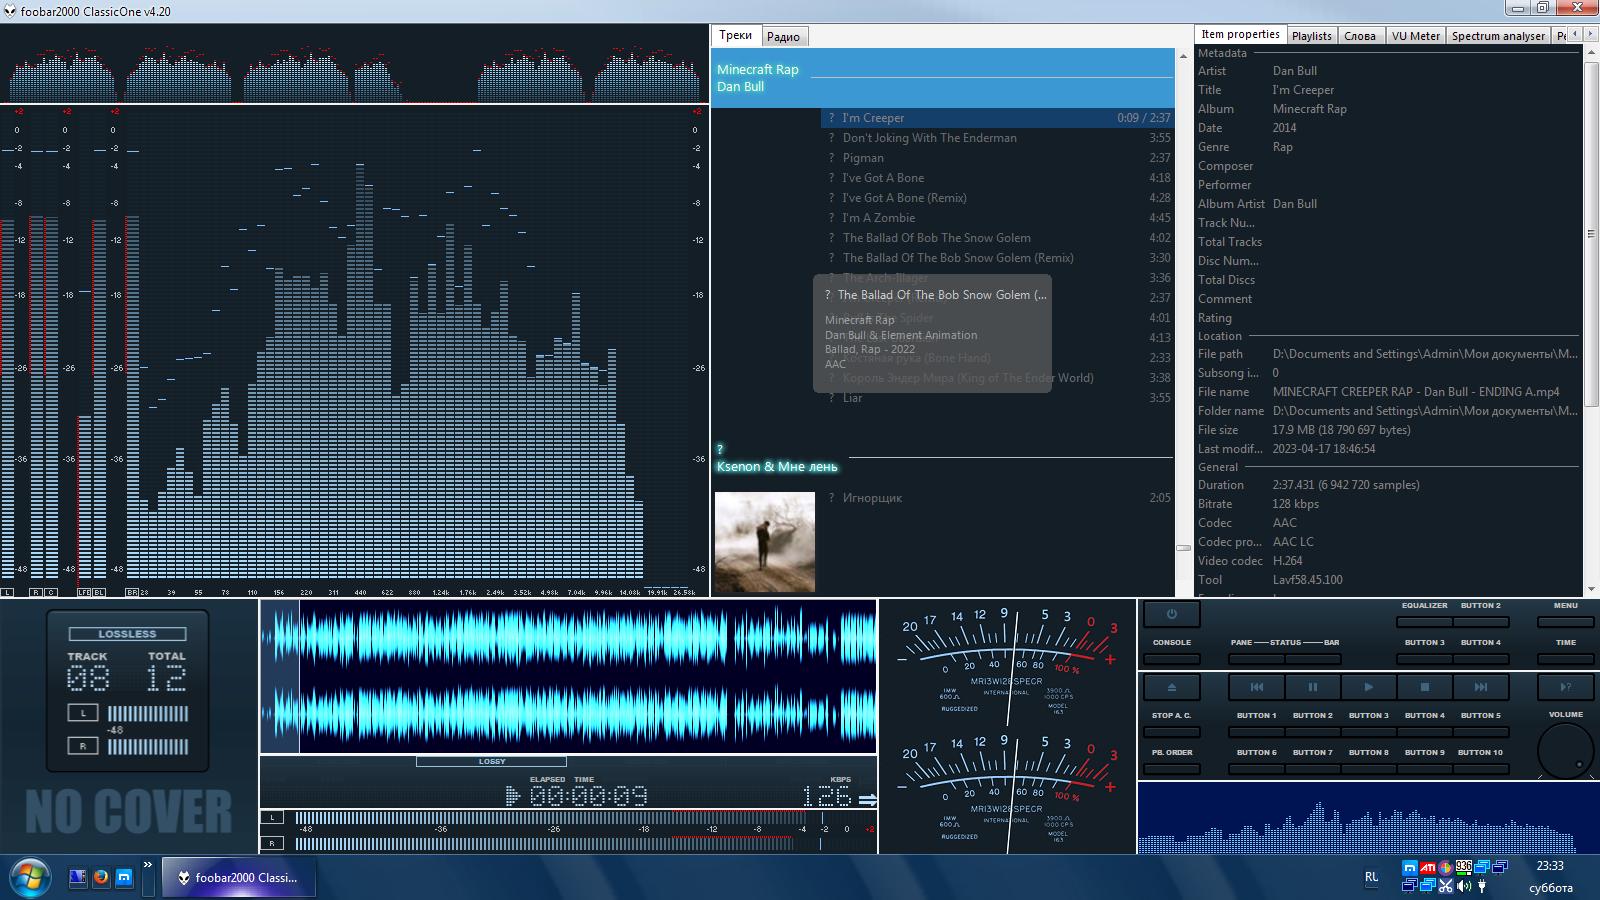This screenshot has width=1600, height=900.
Task: Click the random playback icon button
Action: tap(1565, 687)
